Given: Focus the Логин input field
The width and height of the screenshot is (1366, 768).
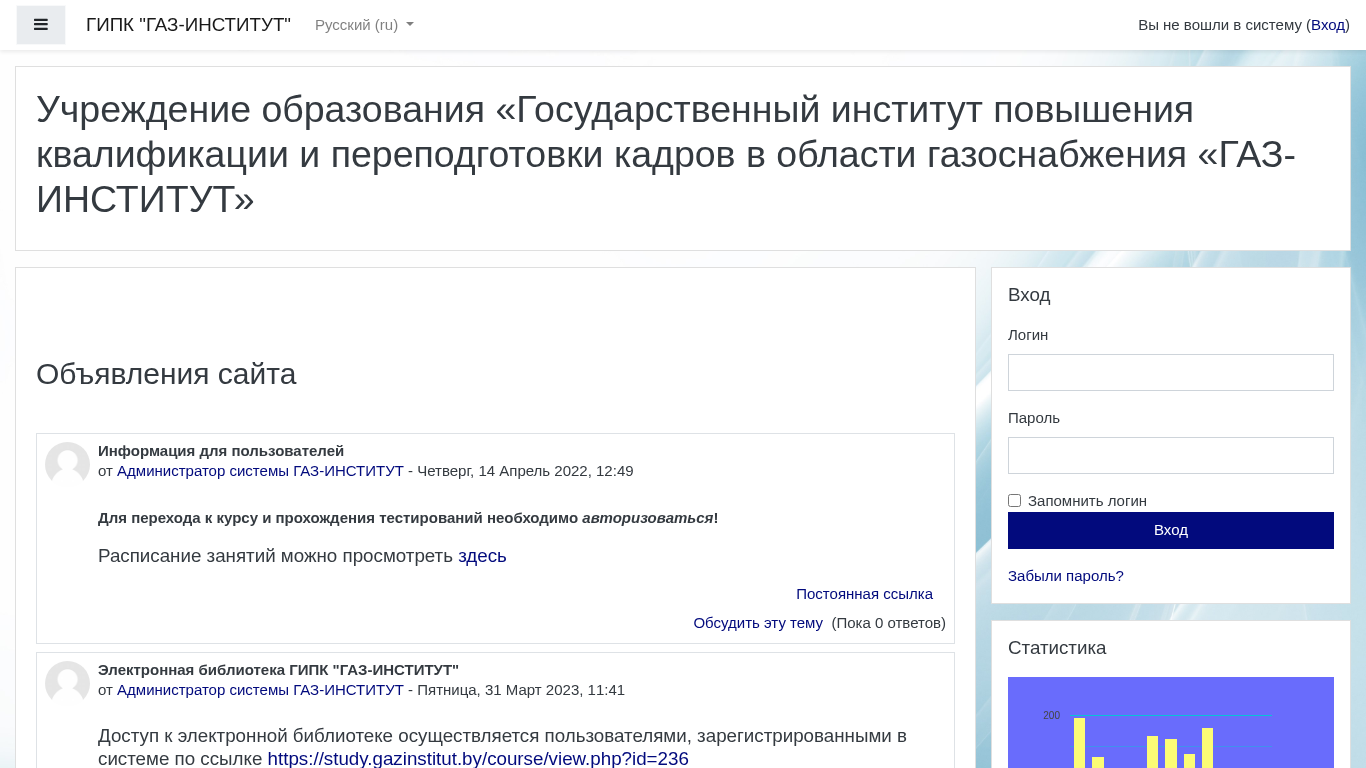Looking at the screenshot, I should pyautogui.click(x=1170, y=372).
